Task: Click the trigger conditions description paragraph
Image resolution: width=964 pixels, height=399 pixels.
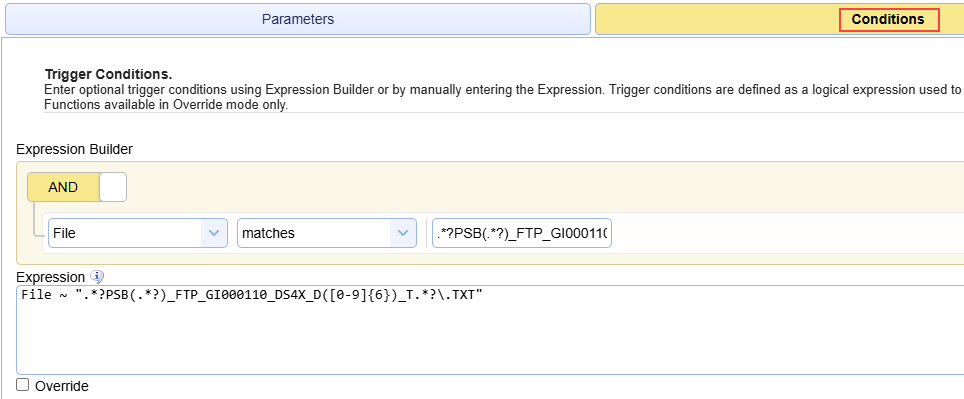Action: point(502,97)
